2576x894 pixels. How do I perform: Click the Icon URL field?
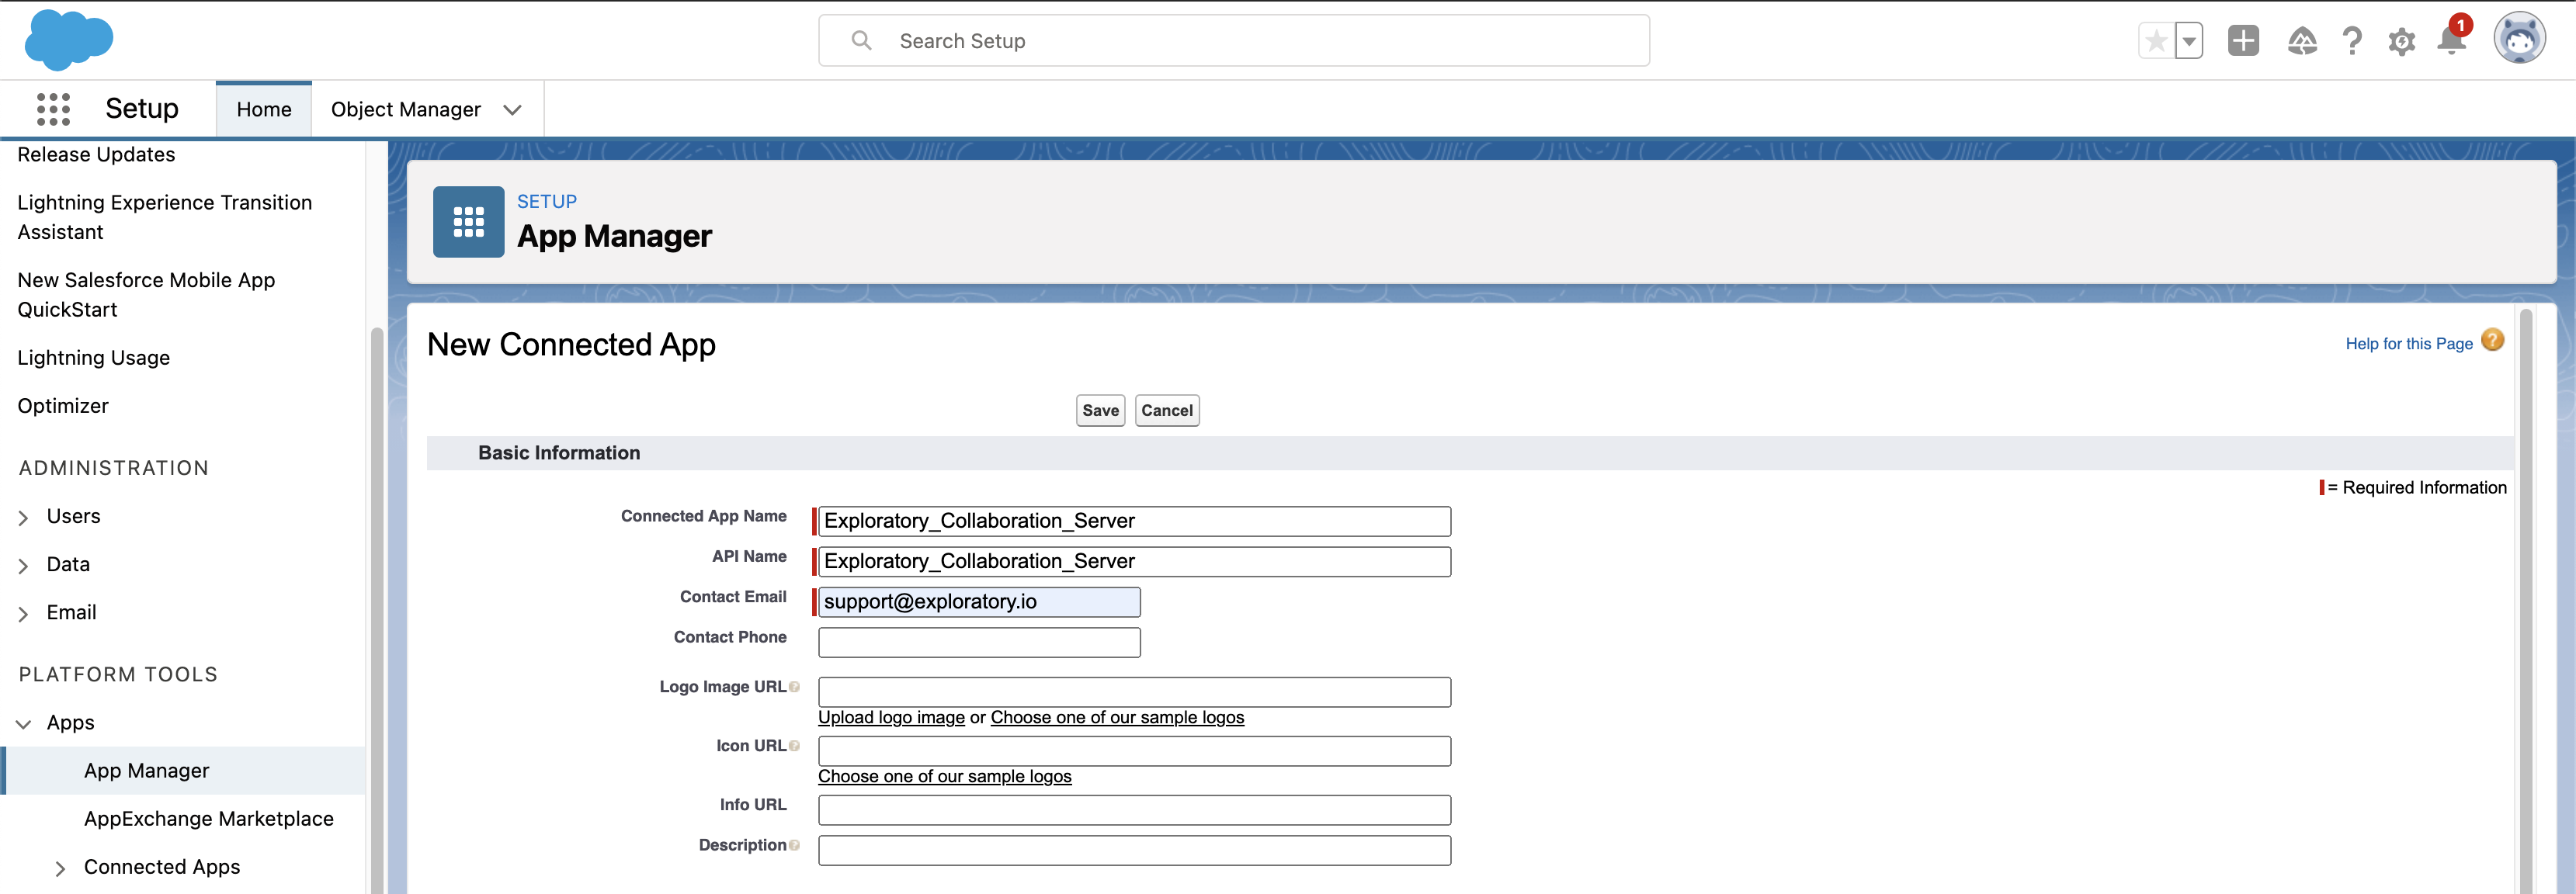tap(1134, 751)
